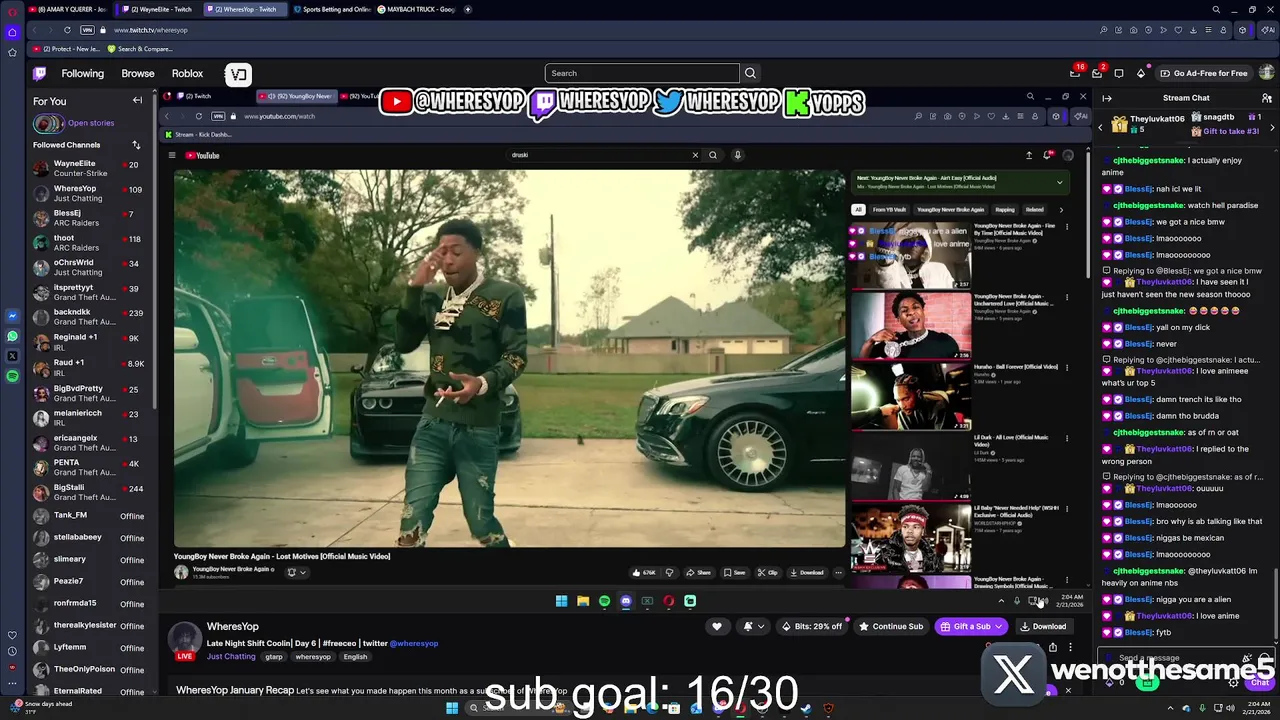Sort Followed Channels with arrows icon
The height and width of the screenshot is (720, 1280).
pos(136,145)
